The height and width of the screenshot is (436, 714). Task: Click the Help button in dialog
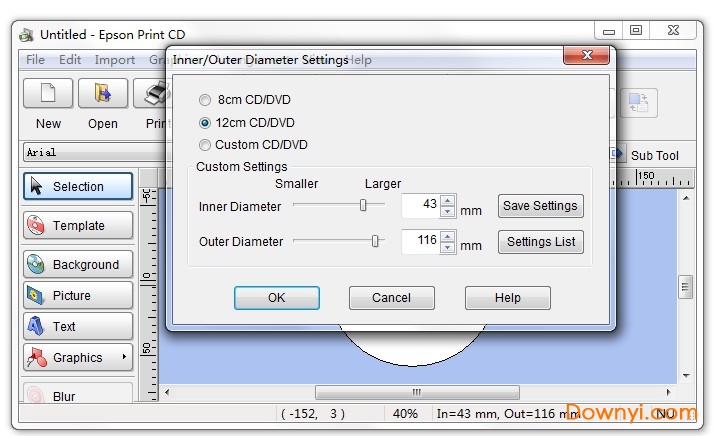508,298
